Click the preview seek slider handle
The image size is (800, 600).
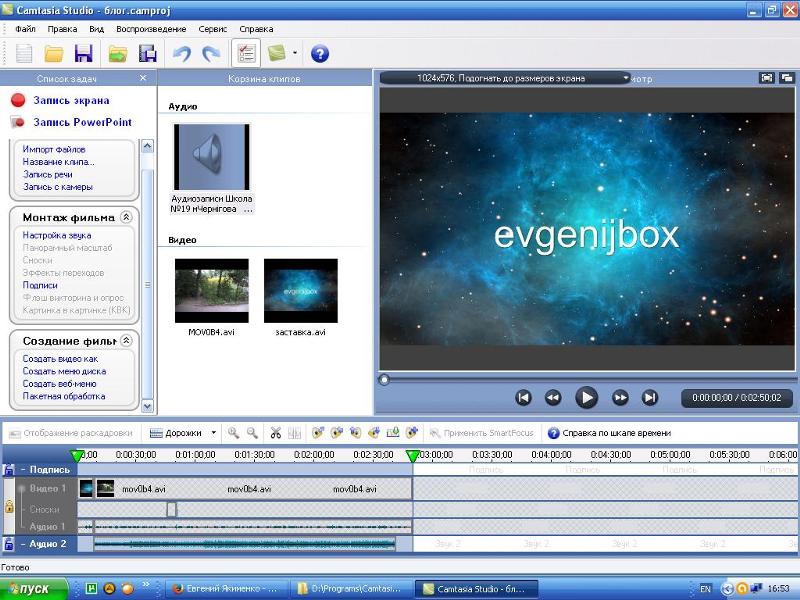[384, 380]
